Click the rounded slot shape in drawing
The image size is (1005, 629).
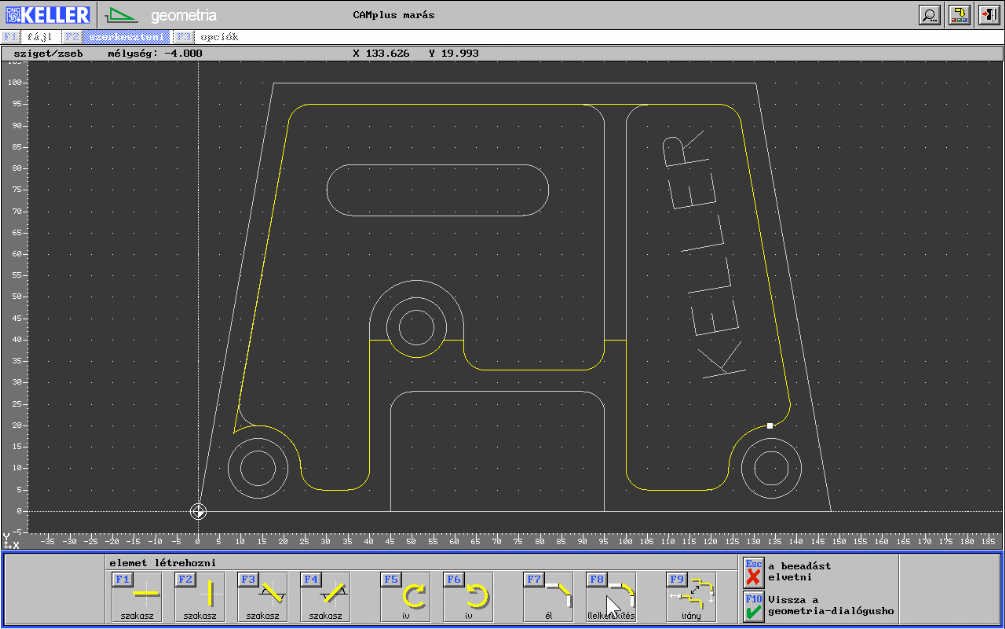coord(438,190)
